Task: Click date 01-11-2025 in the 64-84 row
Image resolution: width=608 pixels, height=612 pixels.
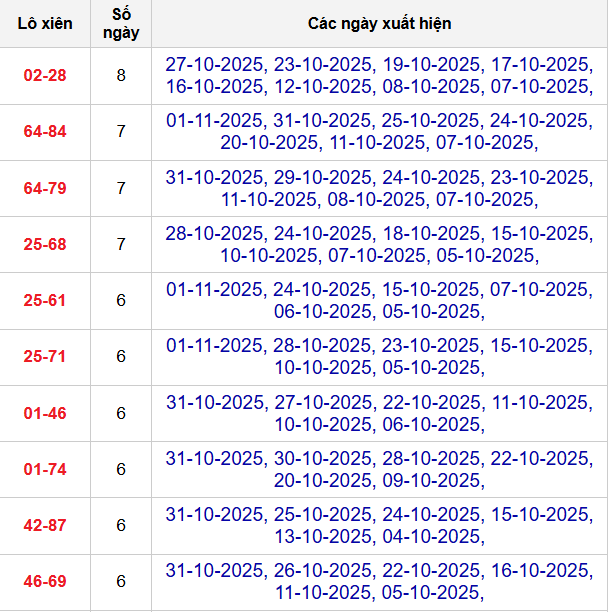Action: 215,120
